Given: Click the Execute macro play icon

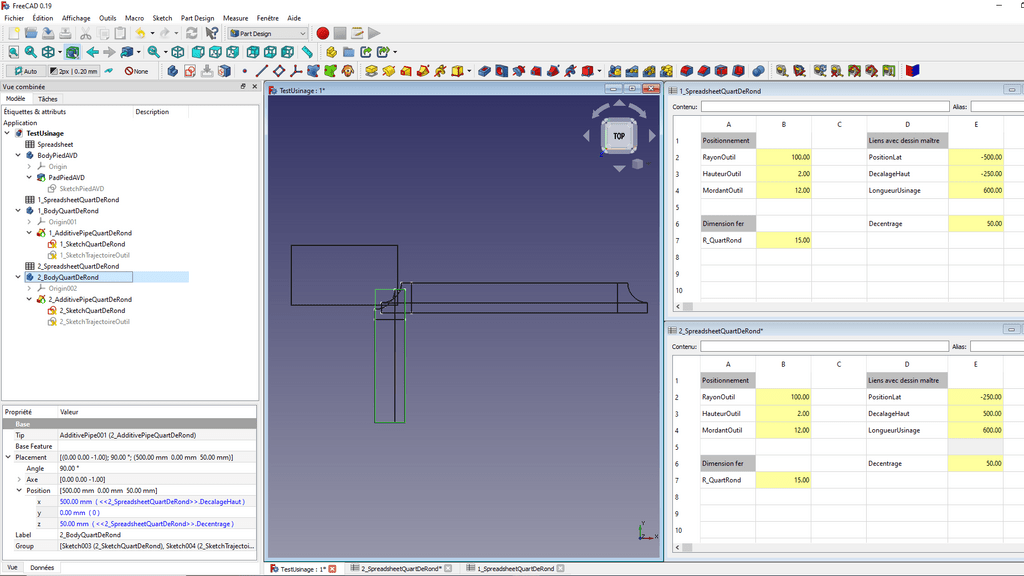Looking at the screenshot, I should pos(374,33).
